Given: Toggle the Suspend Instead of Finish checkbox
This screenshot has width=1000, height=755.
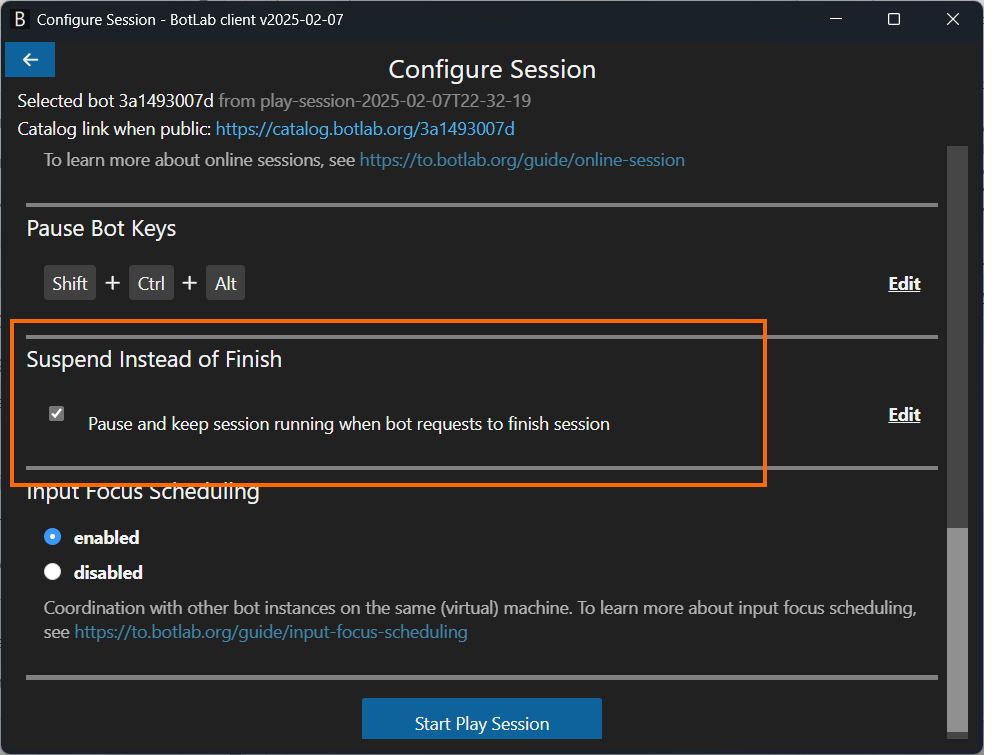Looking at the screenshot, I should [57, 414].
